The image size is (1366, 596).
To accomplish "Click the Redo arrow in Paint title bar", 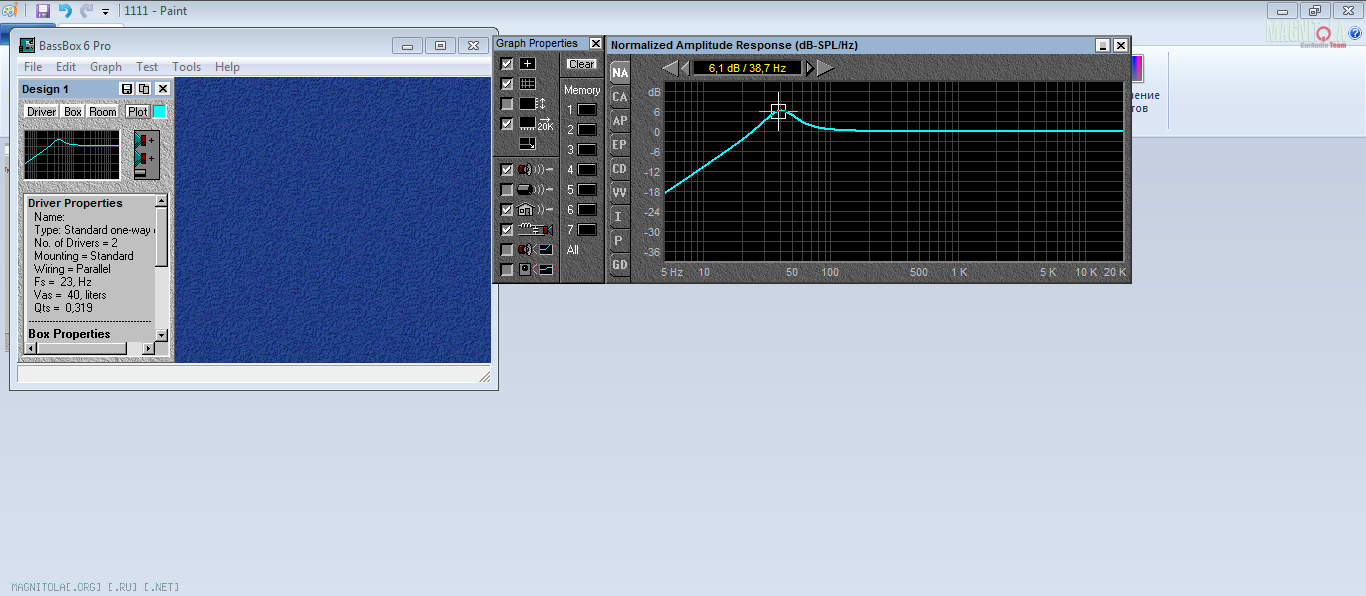I will tap(86, 11).
